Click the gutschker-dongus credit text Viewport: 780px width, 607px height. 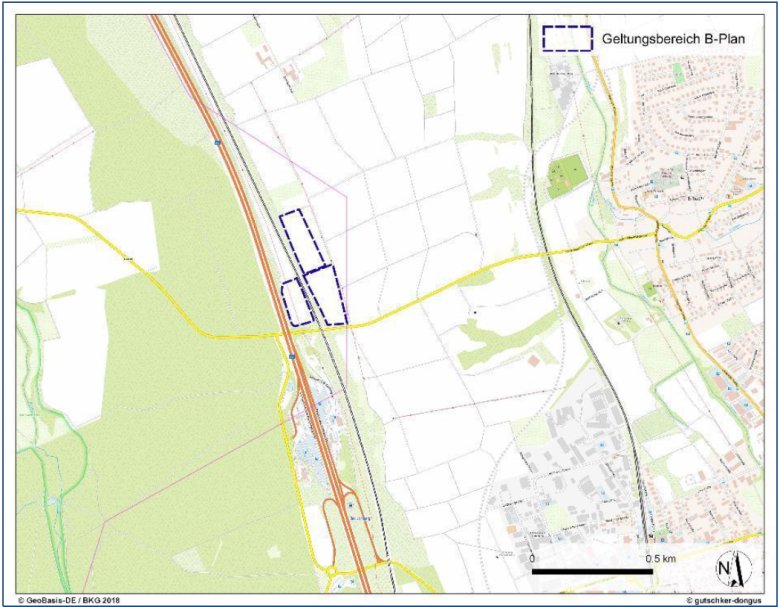point(727,599)
